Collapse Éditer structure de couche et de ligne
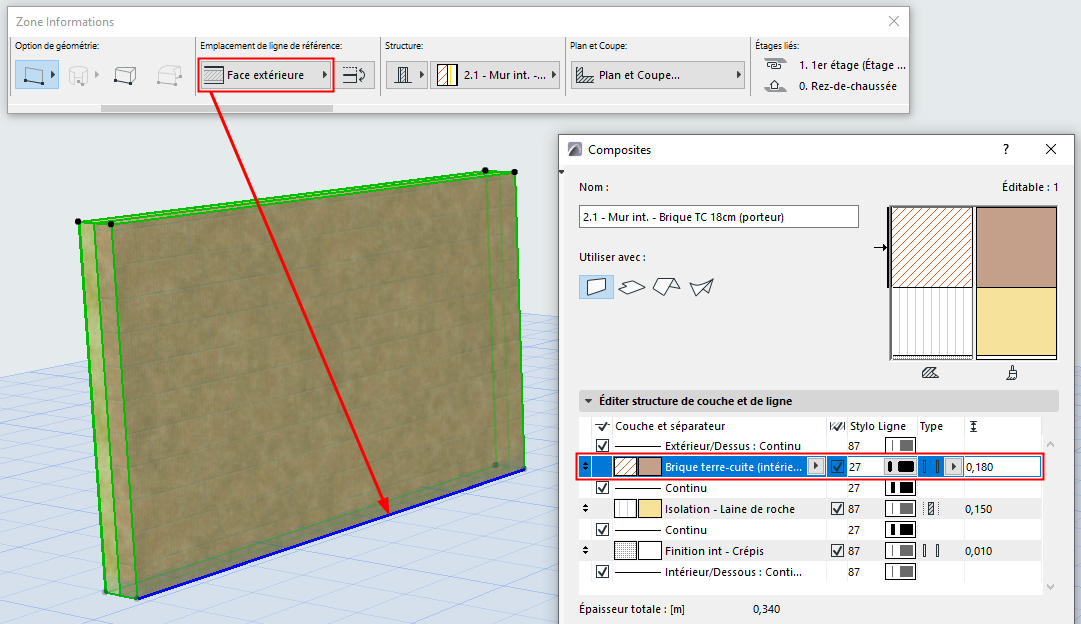This screenshot has height=624, width=1081. (x=589, y=401)
